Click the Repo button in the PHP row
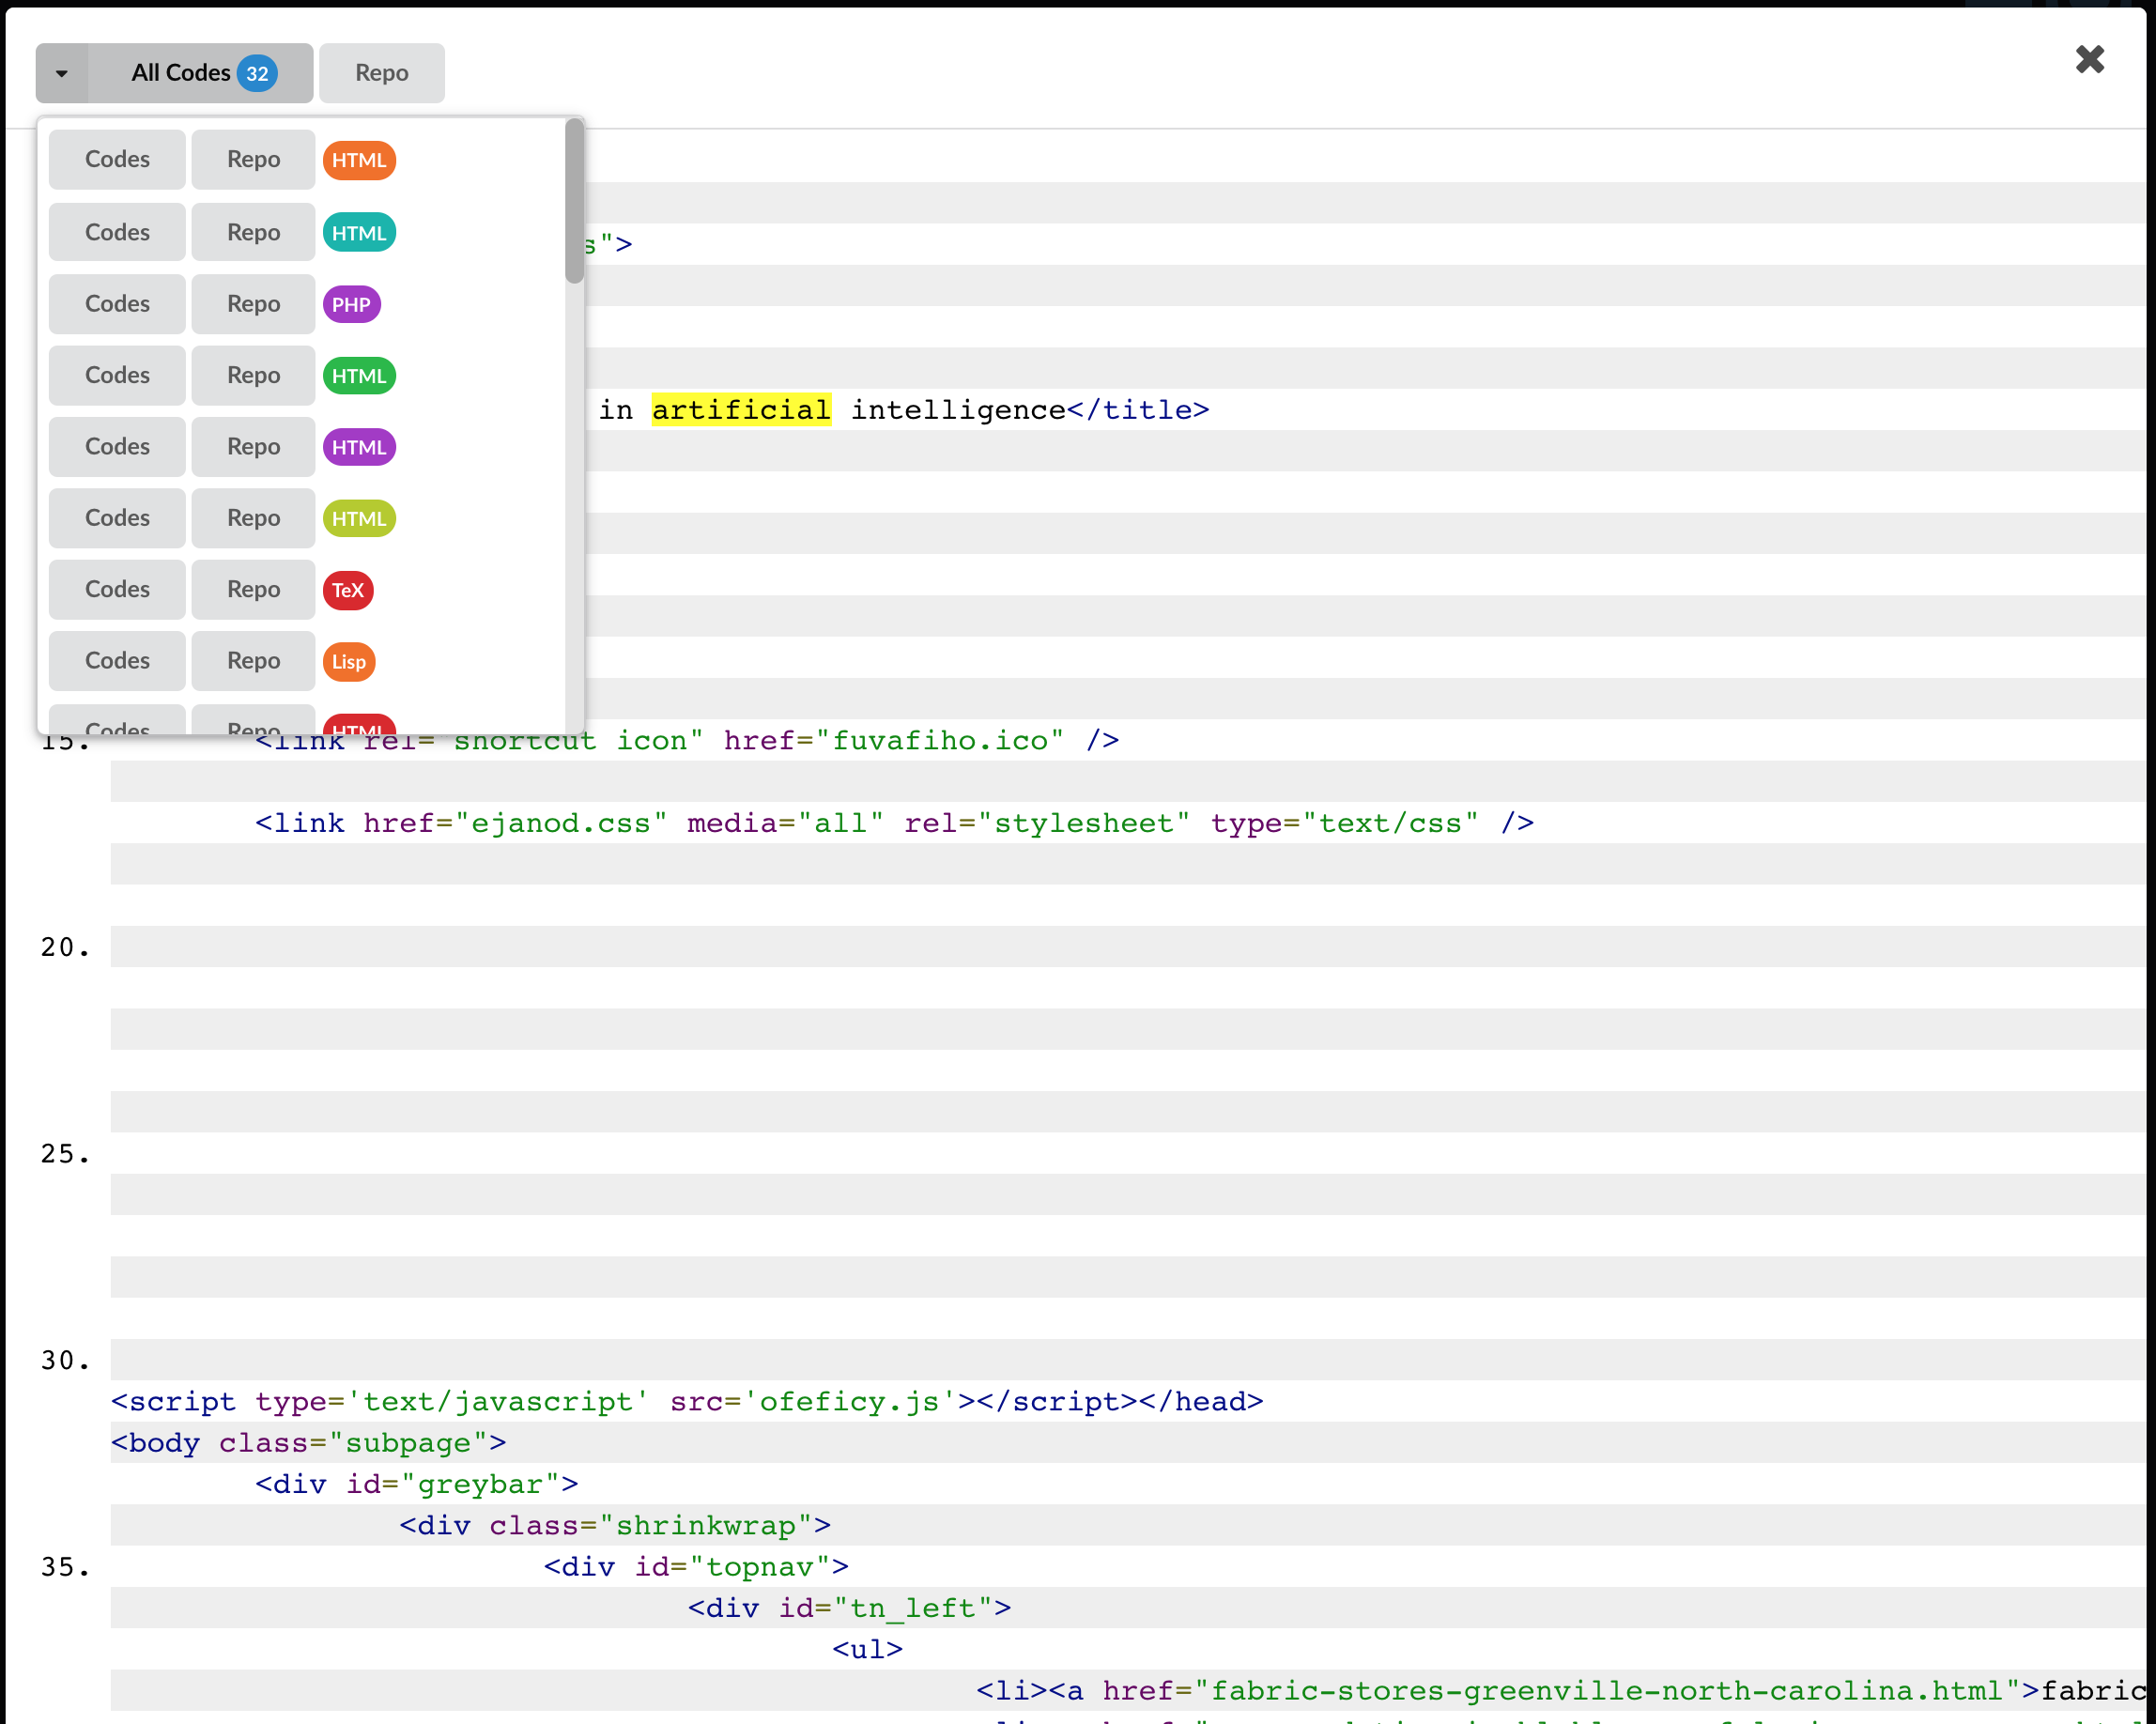The height and width of the screenshot is (1724, 2156). point(252,304)
